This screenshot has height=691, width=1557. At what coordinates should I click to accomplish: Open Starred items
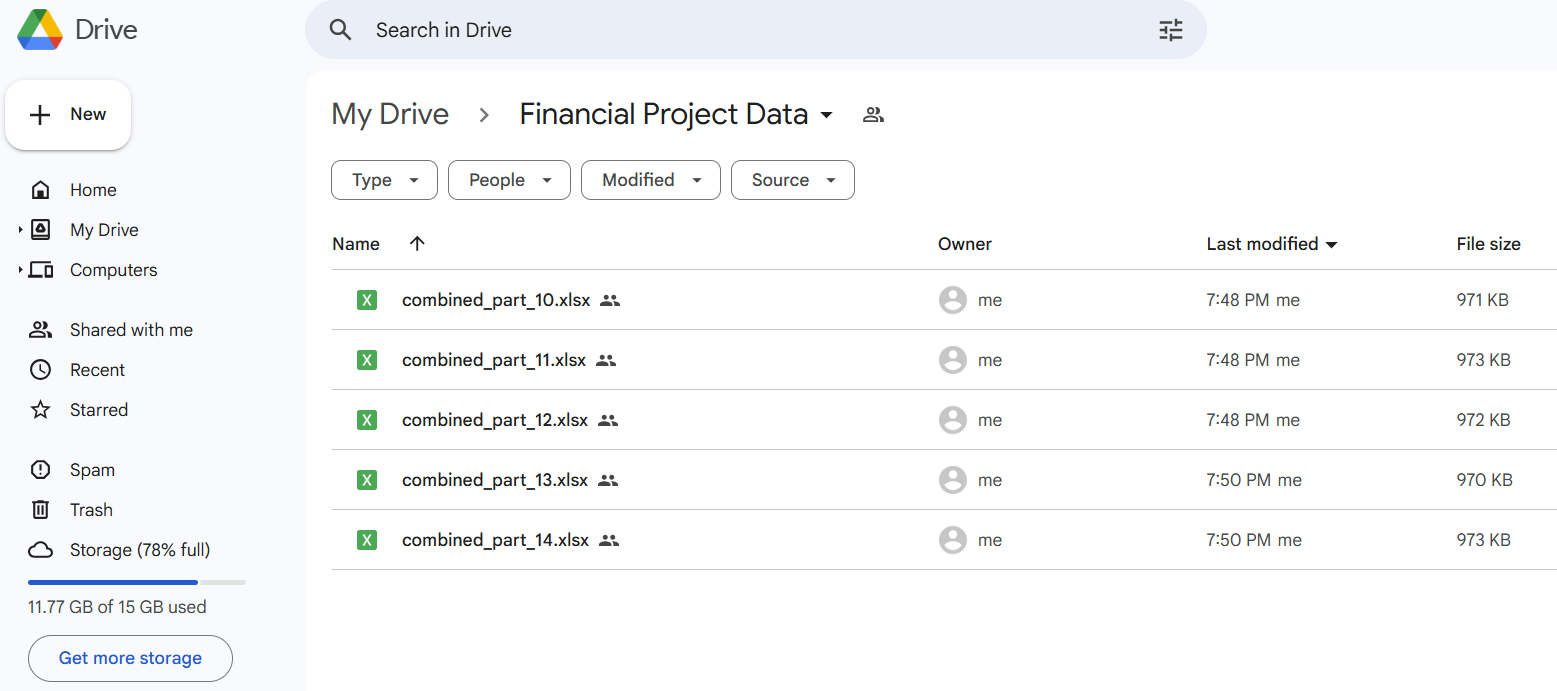pos(99,410)
